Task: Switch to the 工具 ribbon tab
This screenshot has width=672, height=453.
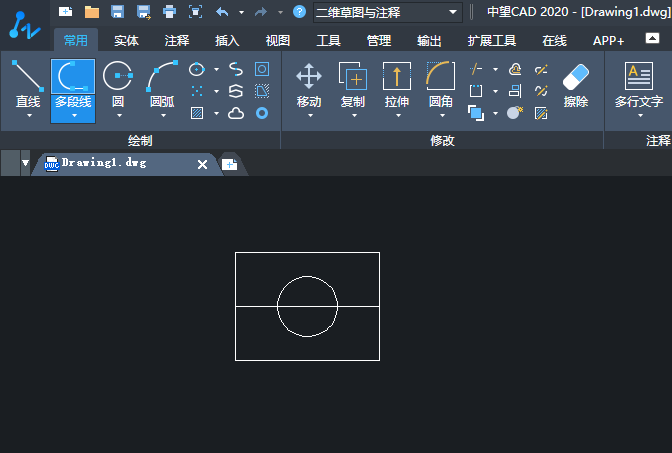Action: [x=328, y=41]
